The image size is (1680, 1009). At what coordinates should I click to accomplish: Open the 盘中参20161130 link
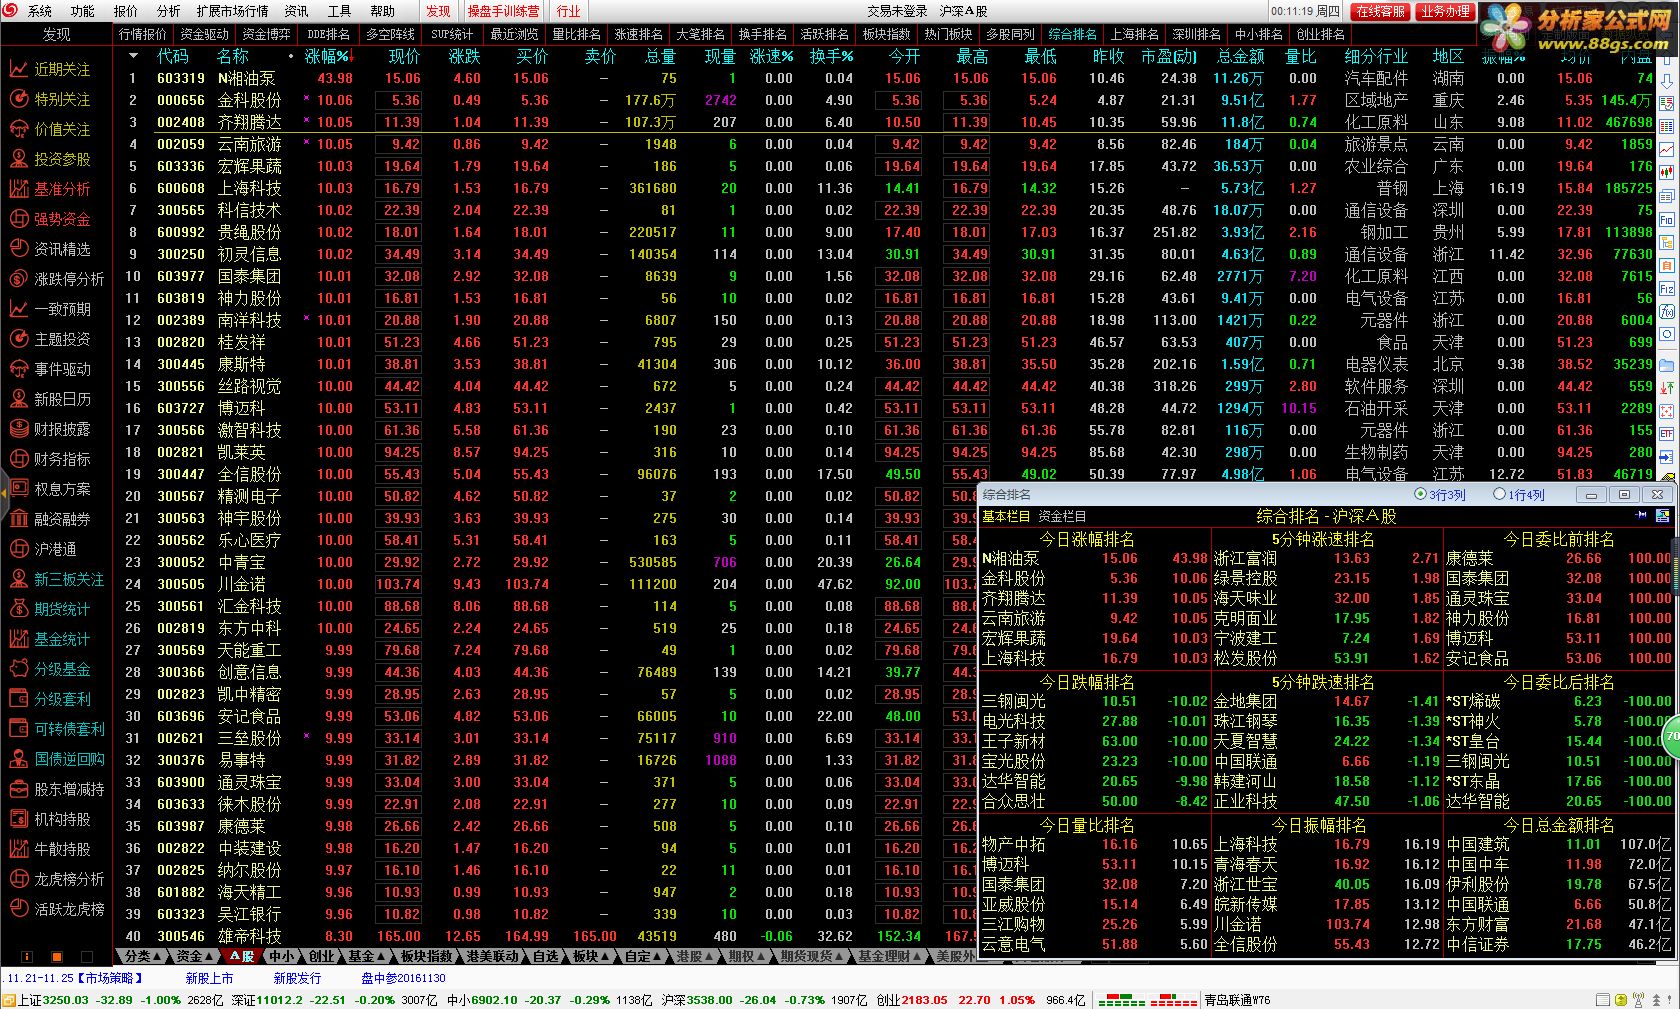(403, 978)
